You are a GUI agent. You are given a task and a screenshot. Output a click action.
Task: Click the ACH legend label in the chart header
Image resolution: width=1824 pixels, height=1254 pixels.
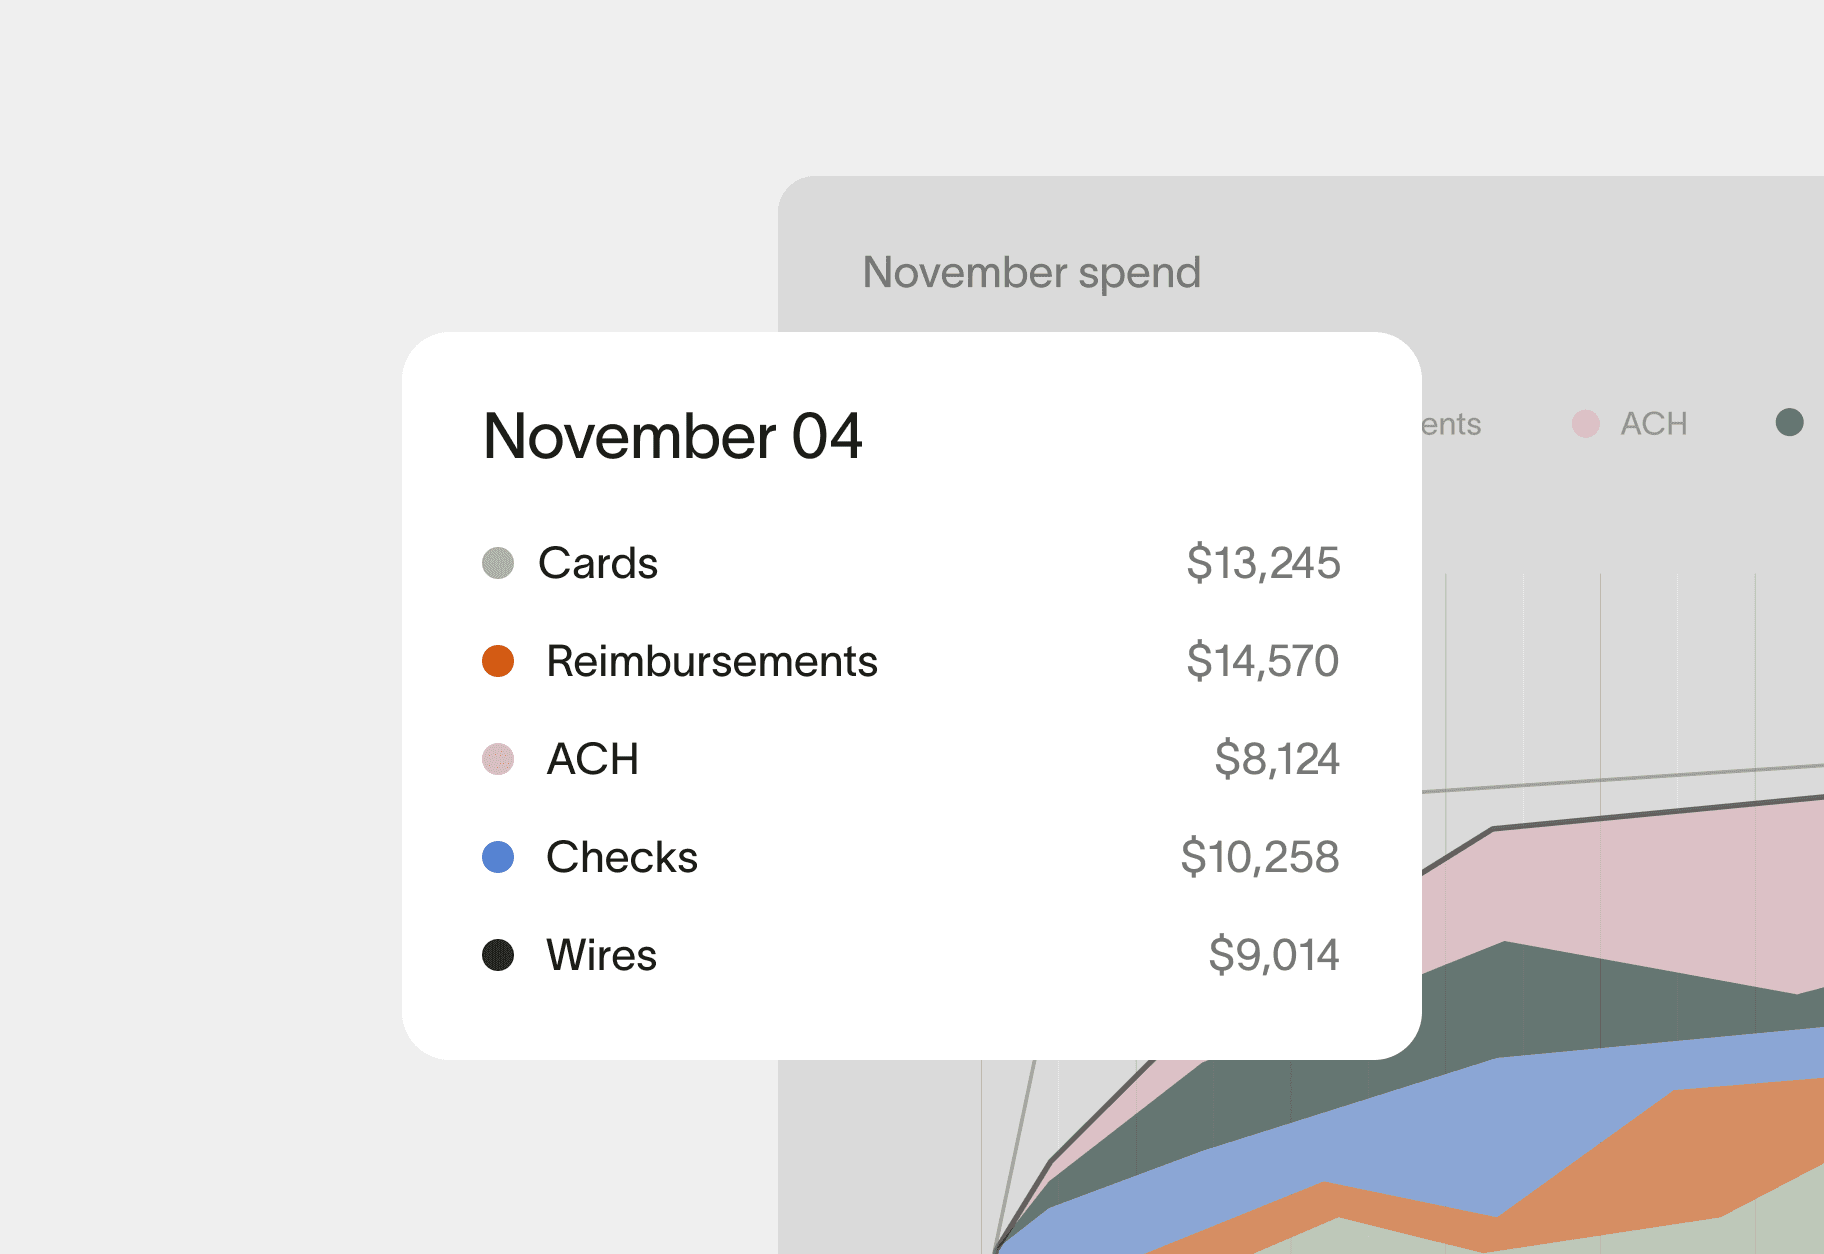(1653, 424)
